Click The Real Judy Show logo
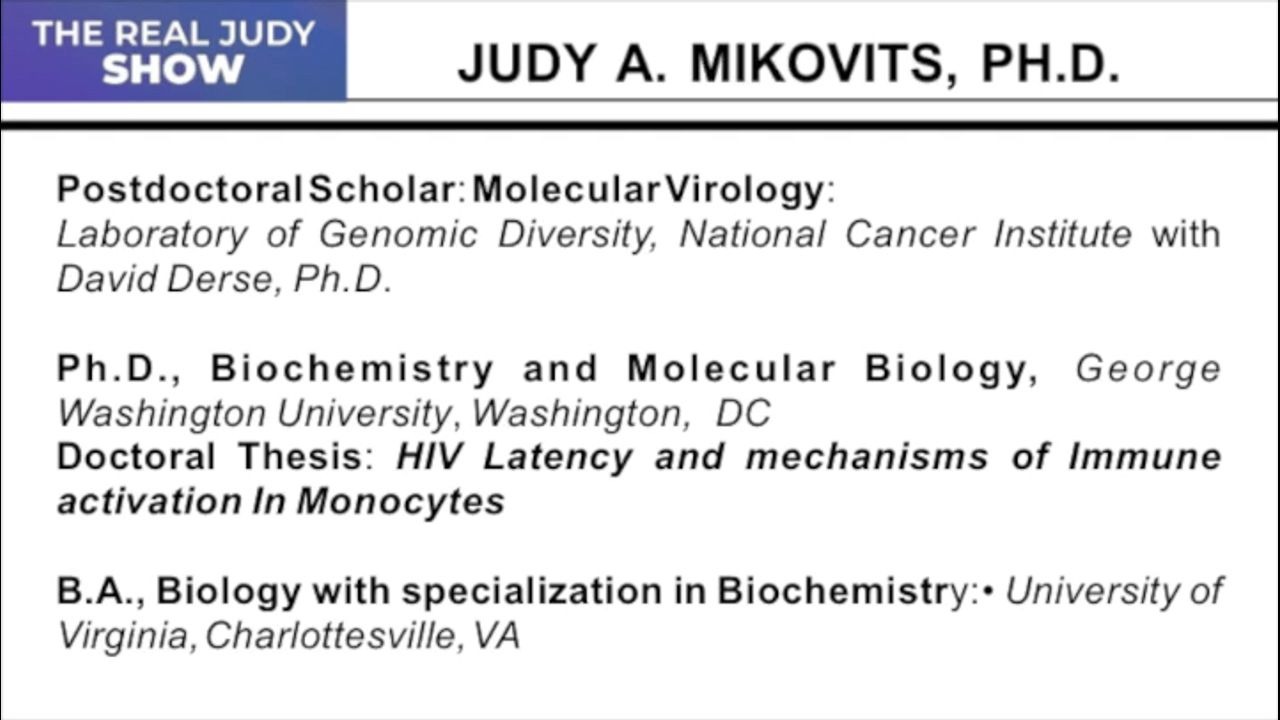 [173, 51]
